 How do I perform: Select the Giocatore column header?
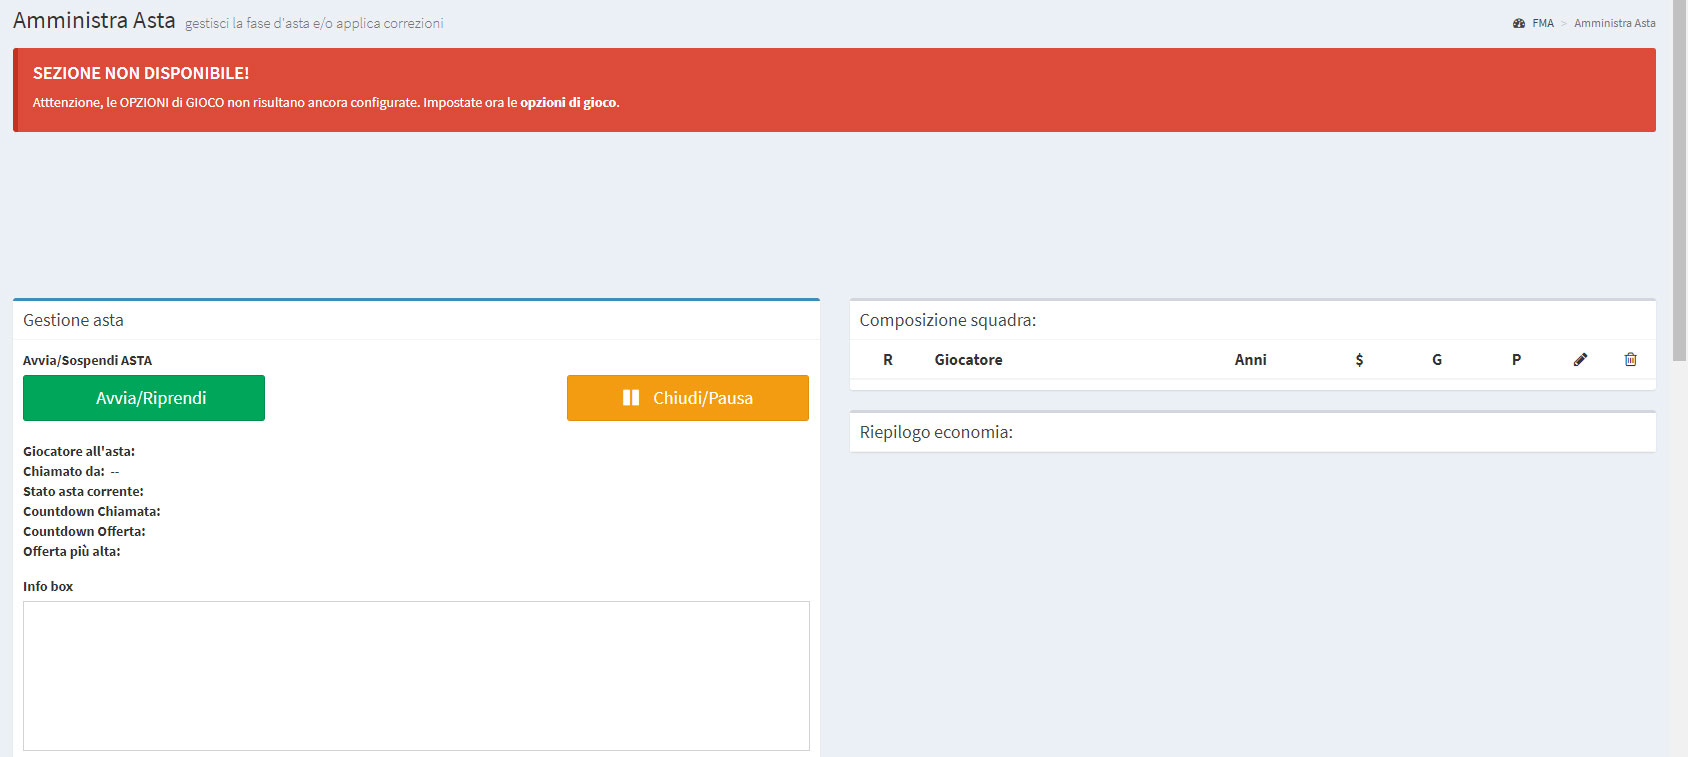[968, 360]
